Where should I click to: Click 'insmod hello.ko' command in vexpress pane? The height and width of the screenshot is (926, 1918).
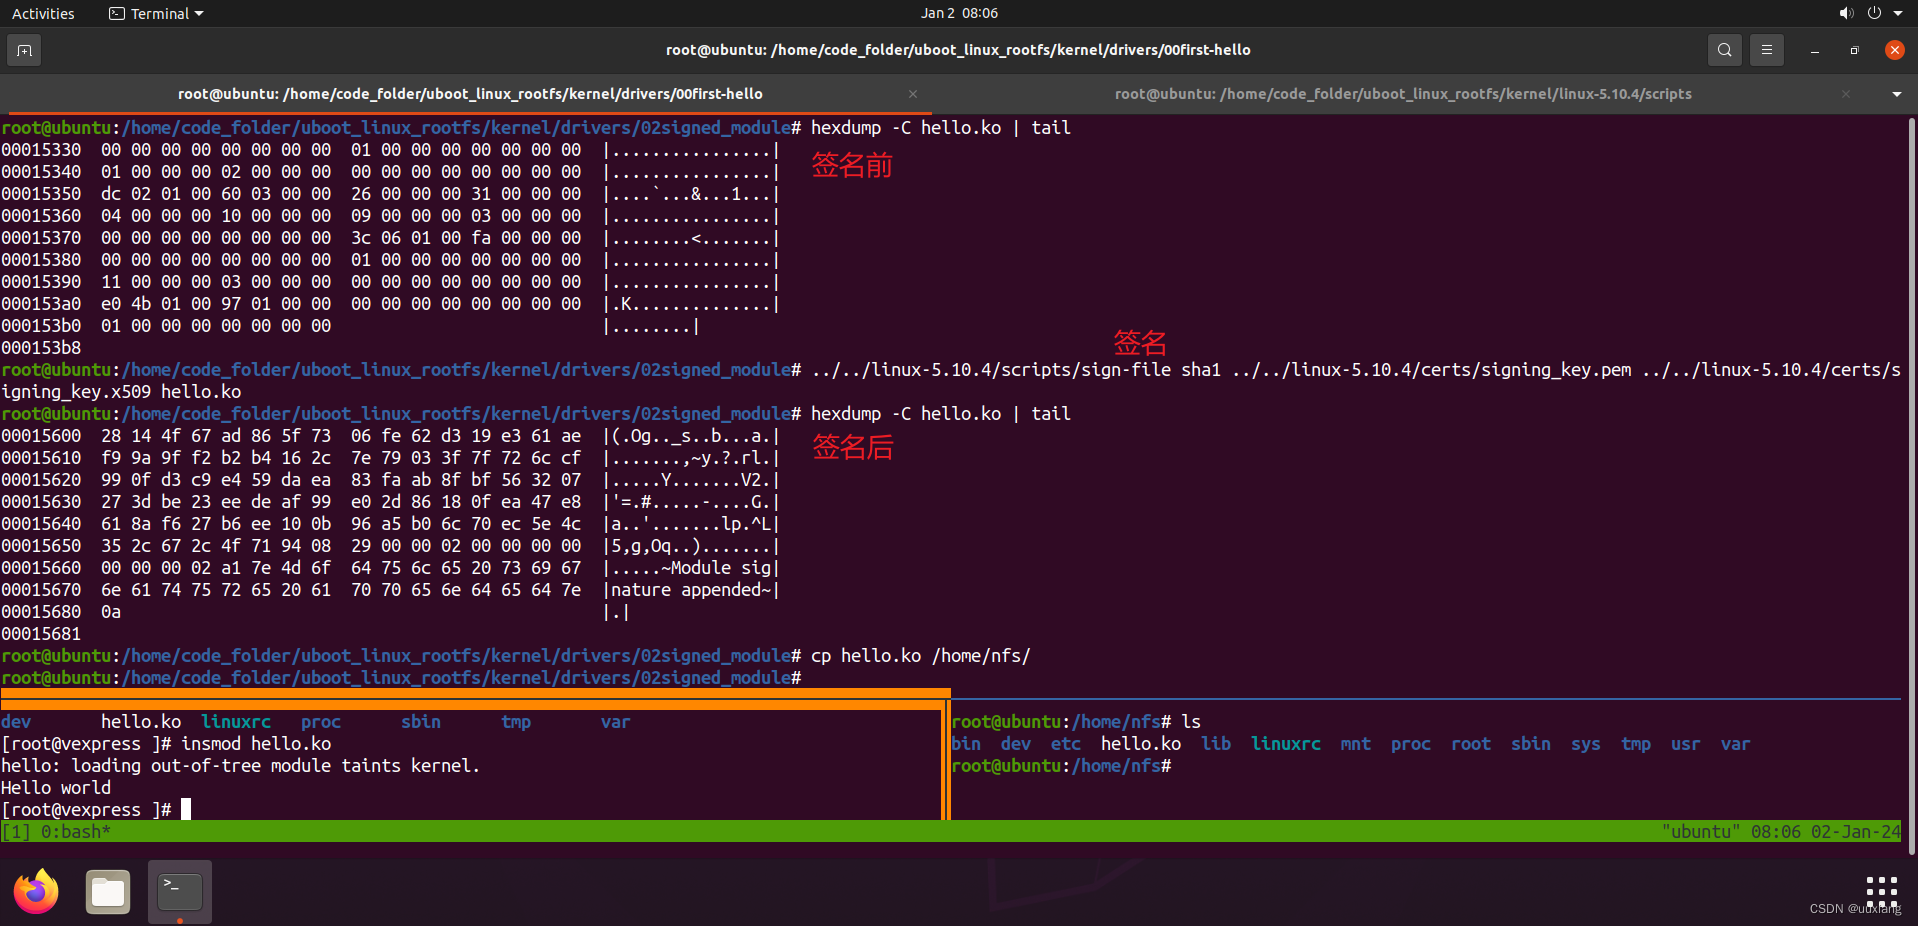pos(256,744)
